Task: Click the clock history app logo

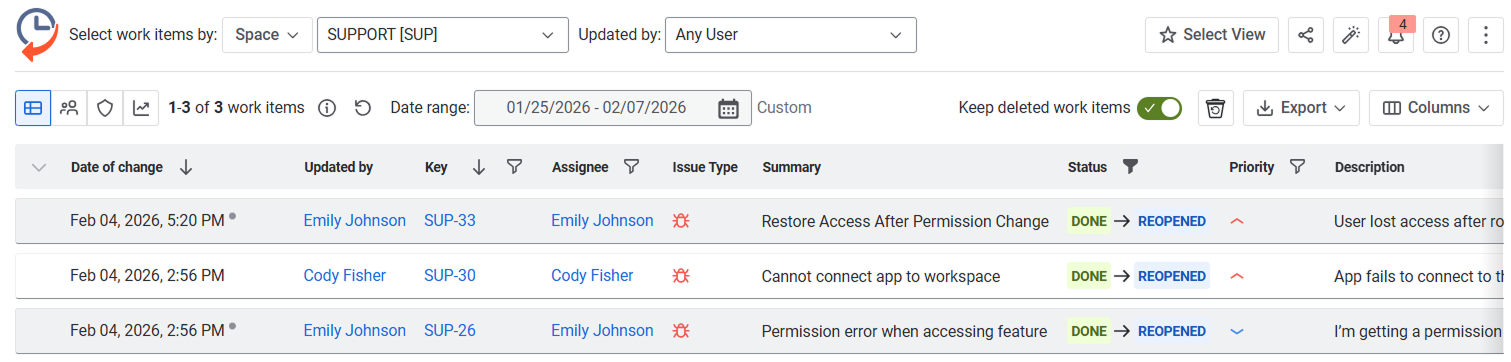Action: 37,34
